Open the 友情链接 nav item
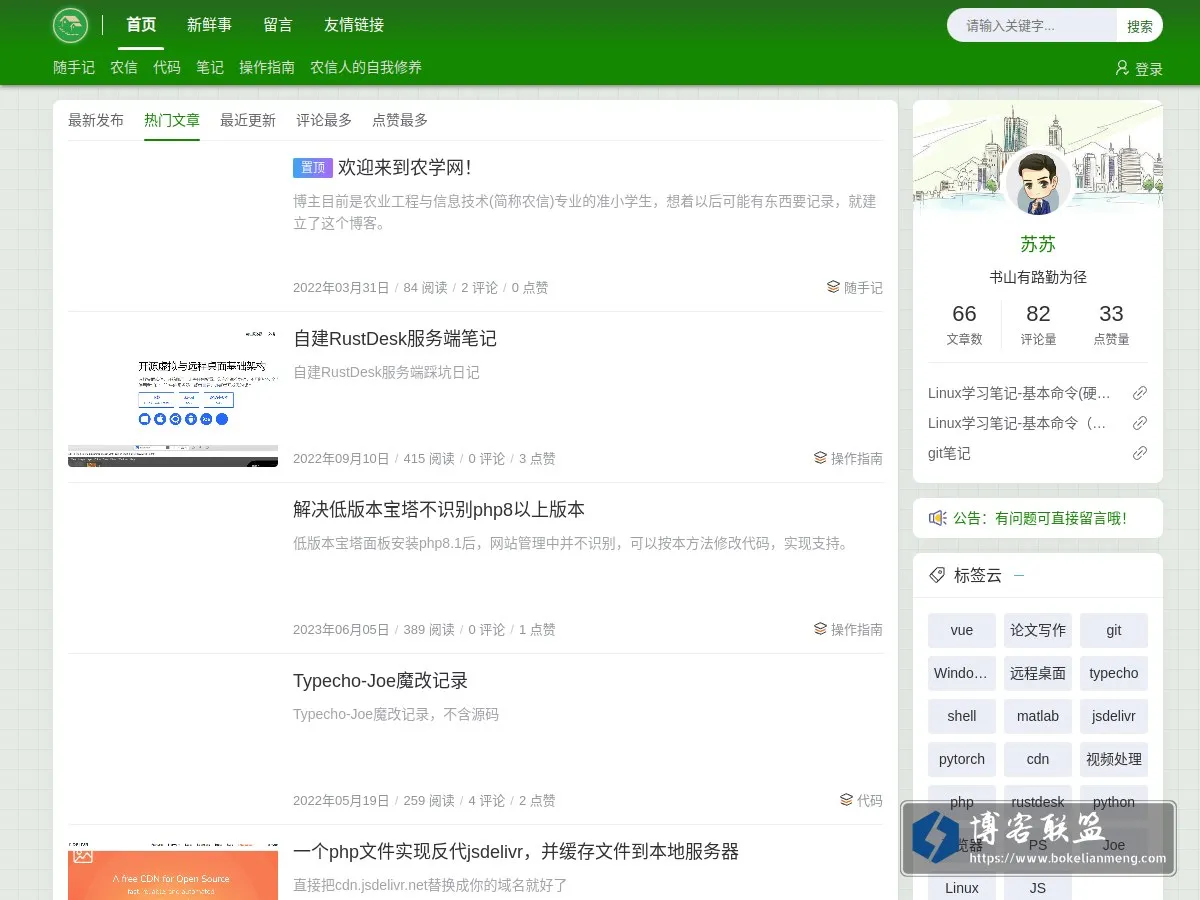The image size is (1200, 900). tap(354, 25)
